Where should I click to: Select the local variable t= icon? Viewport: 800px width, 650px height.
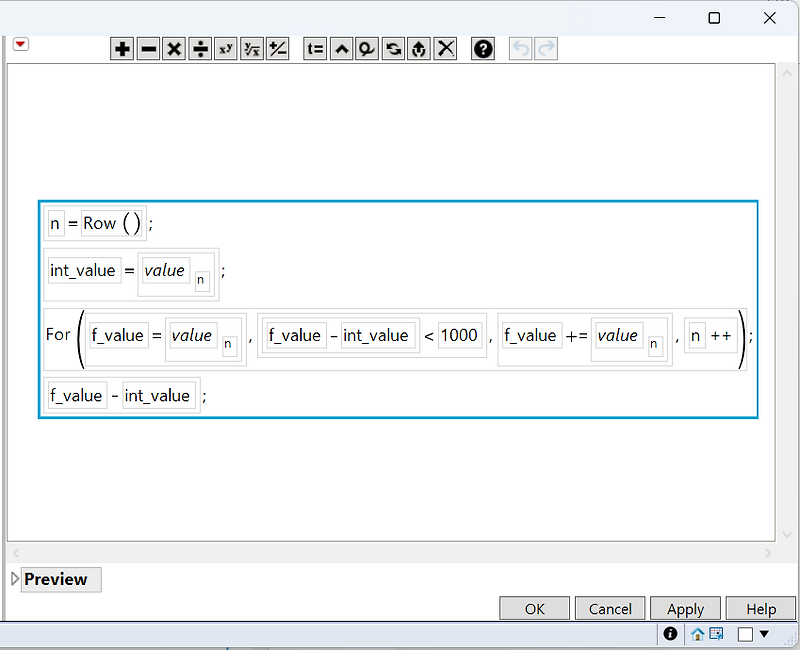point(314,48)
